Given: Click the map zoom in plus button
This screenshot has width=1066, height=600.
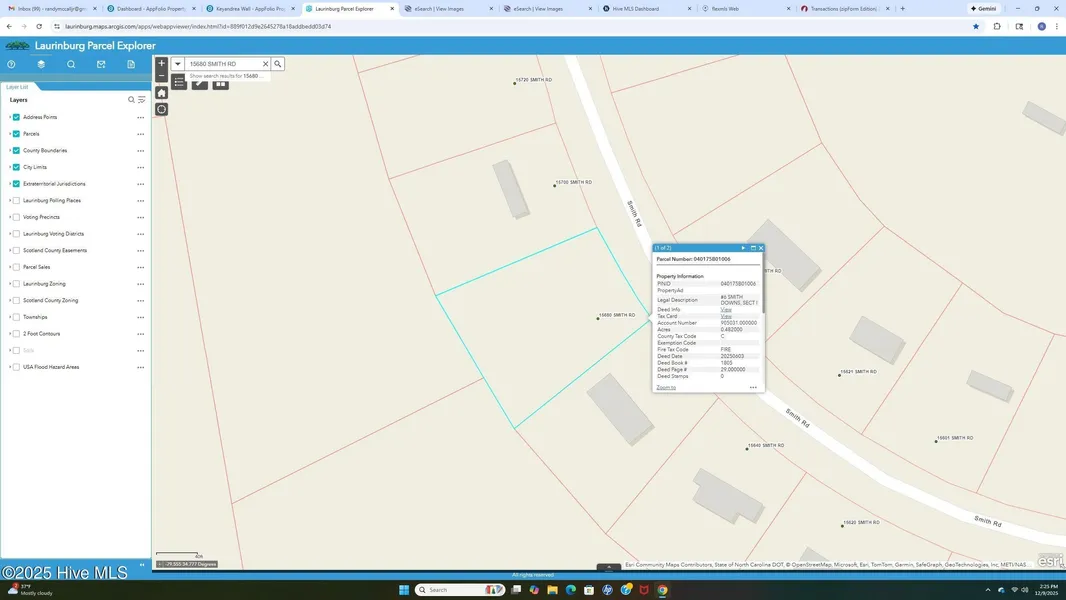Looking at the screenshot, I should (x=161, y=63).
